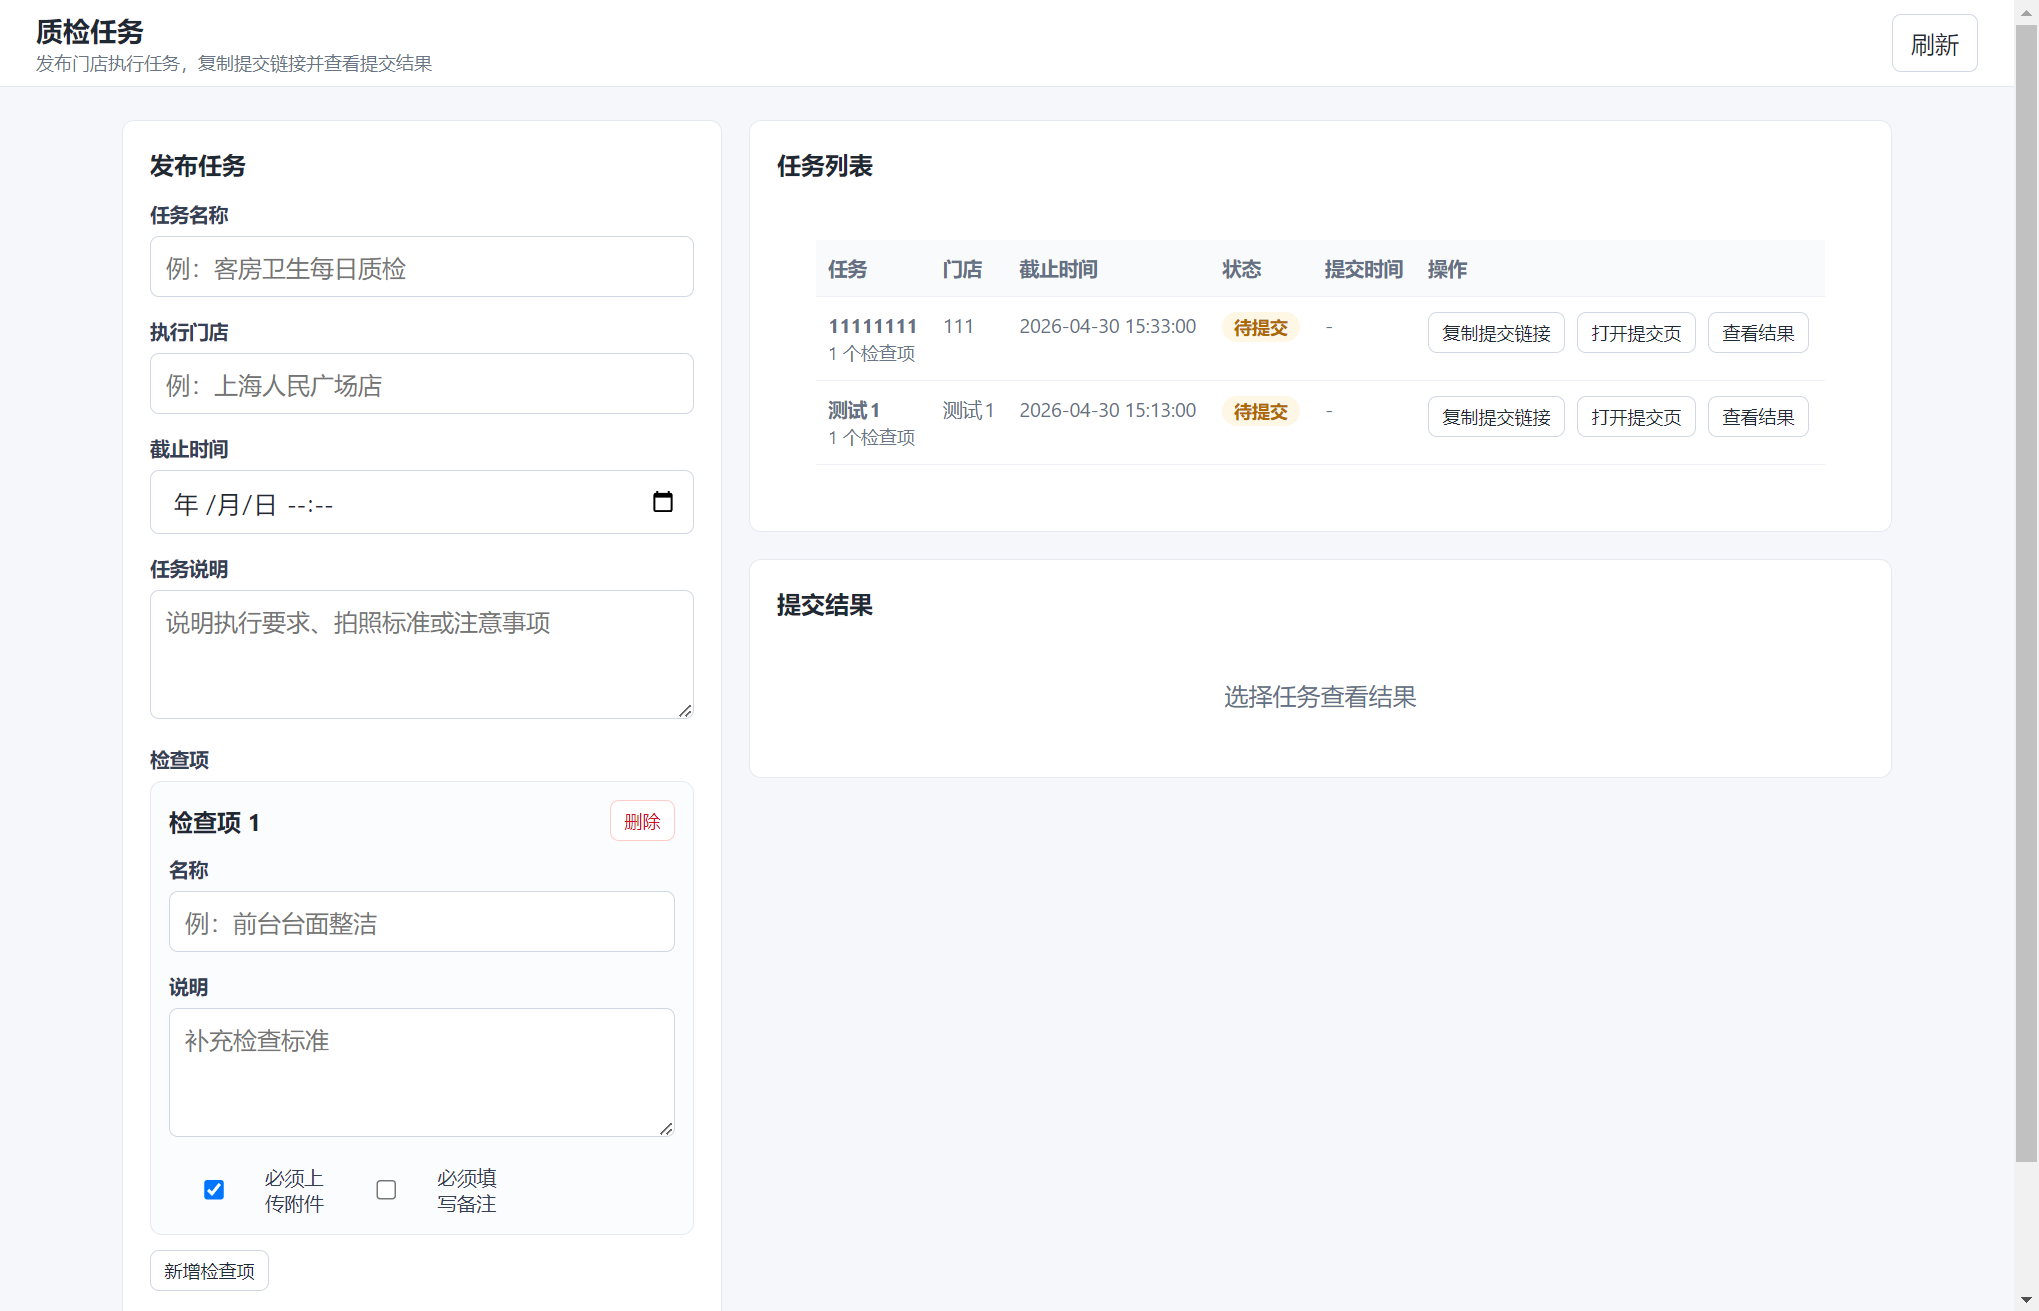Click the 截止时间 date-time field
2039x1311 pixels.
coord(421,502)
